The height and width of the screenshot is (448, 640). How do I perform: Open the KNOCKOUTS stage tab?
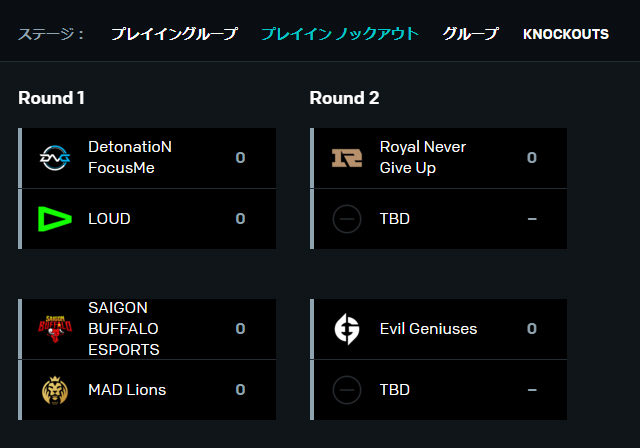pos(566,34)
